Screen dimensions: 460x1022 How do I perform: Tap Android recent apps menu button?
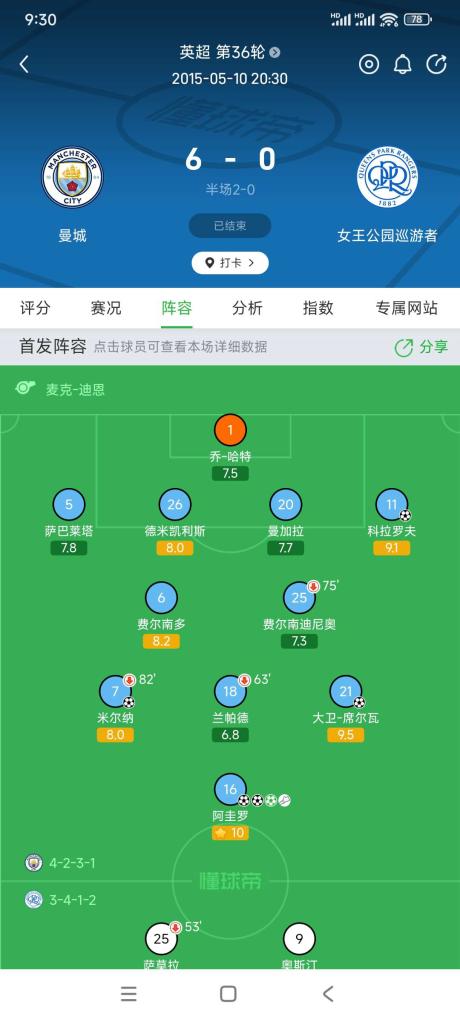[129, 993]
